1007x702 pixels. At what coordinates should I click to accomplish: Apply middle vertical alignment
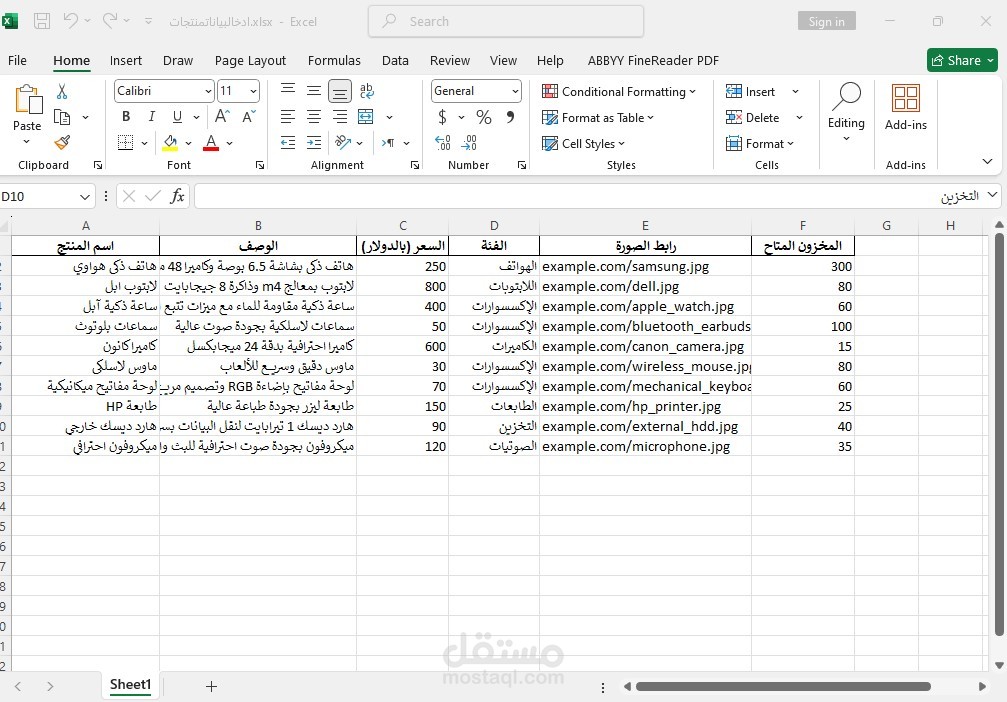pos(313,91)
